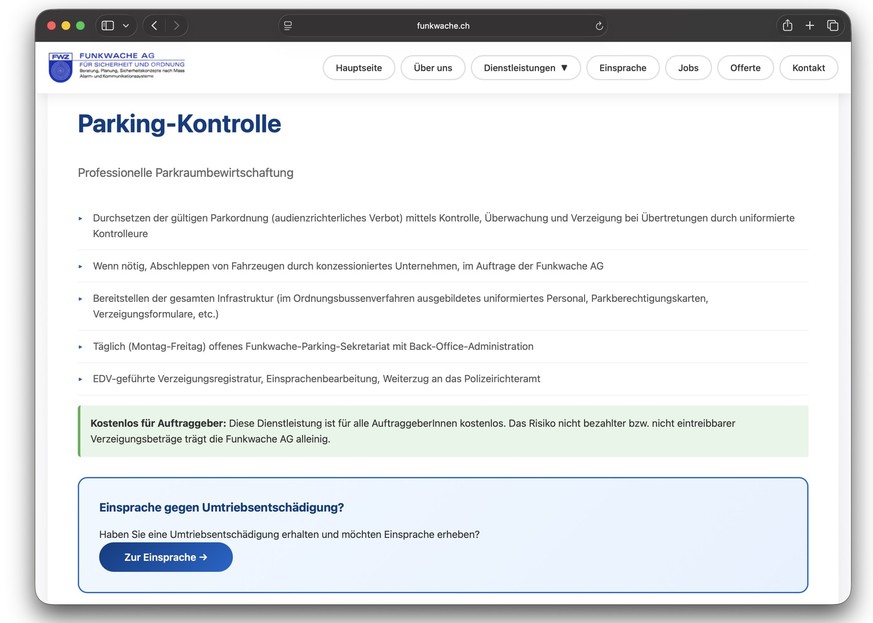The image size is (873, 623).
Task: Open the Offerte nav item
Action: point(745,68)
